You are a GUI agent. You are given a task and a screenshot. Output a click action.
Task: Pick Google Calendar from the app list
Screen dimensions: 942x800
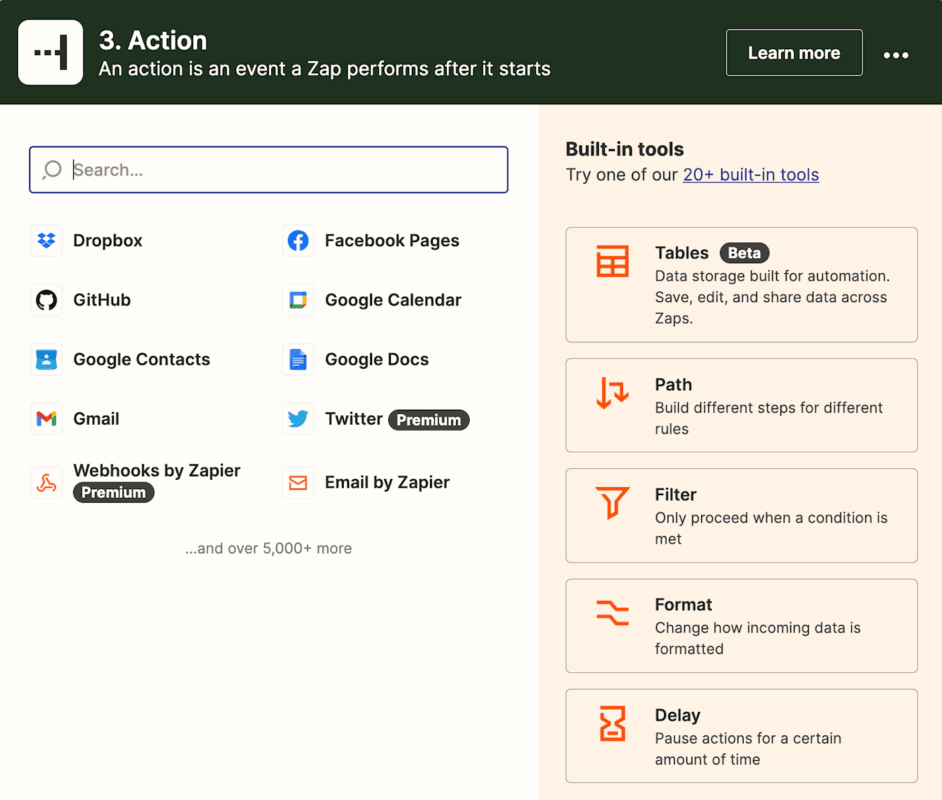coord(392,300)
